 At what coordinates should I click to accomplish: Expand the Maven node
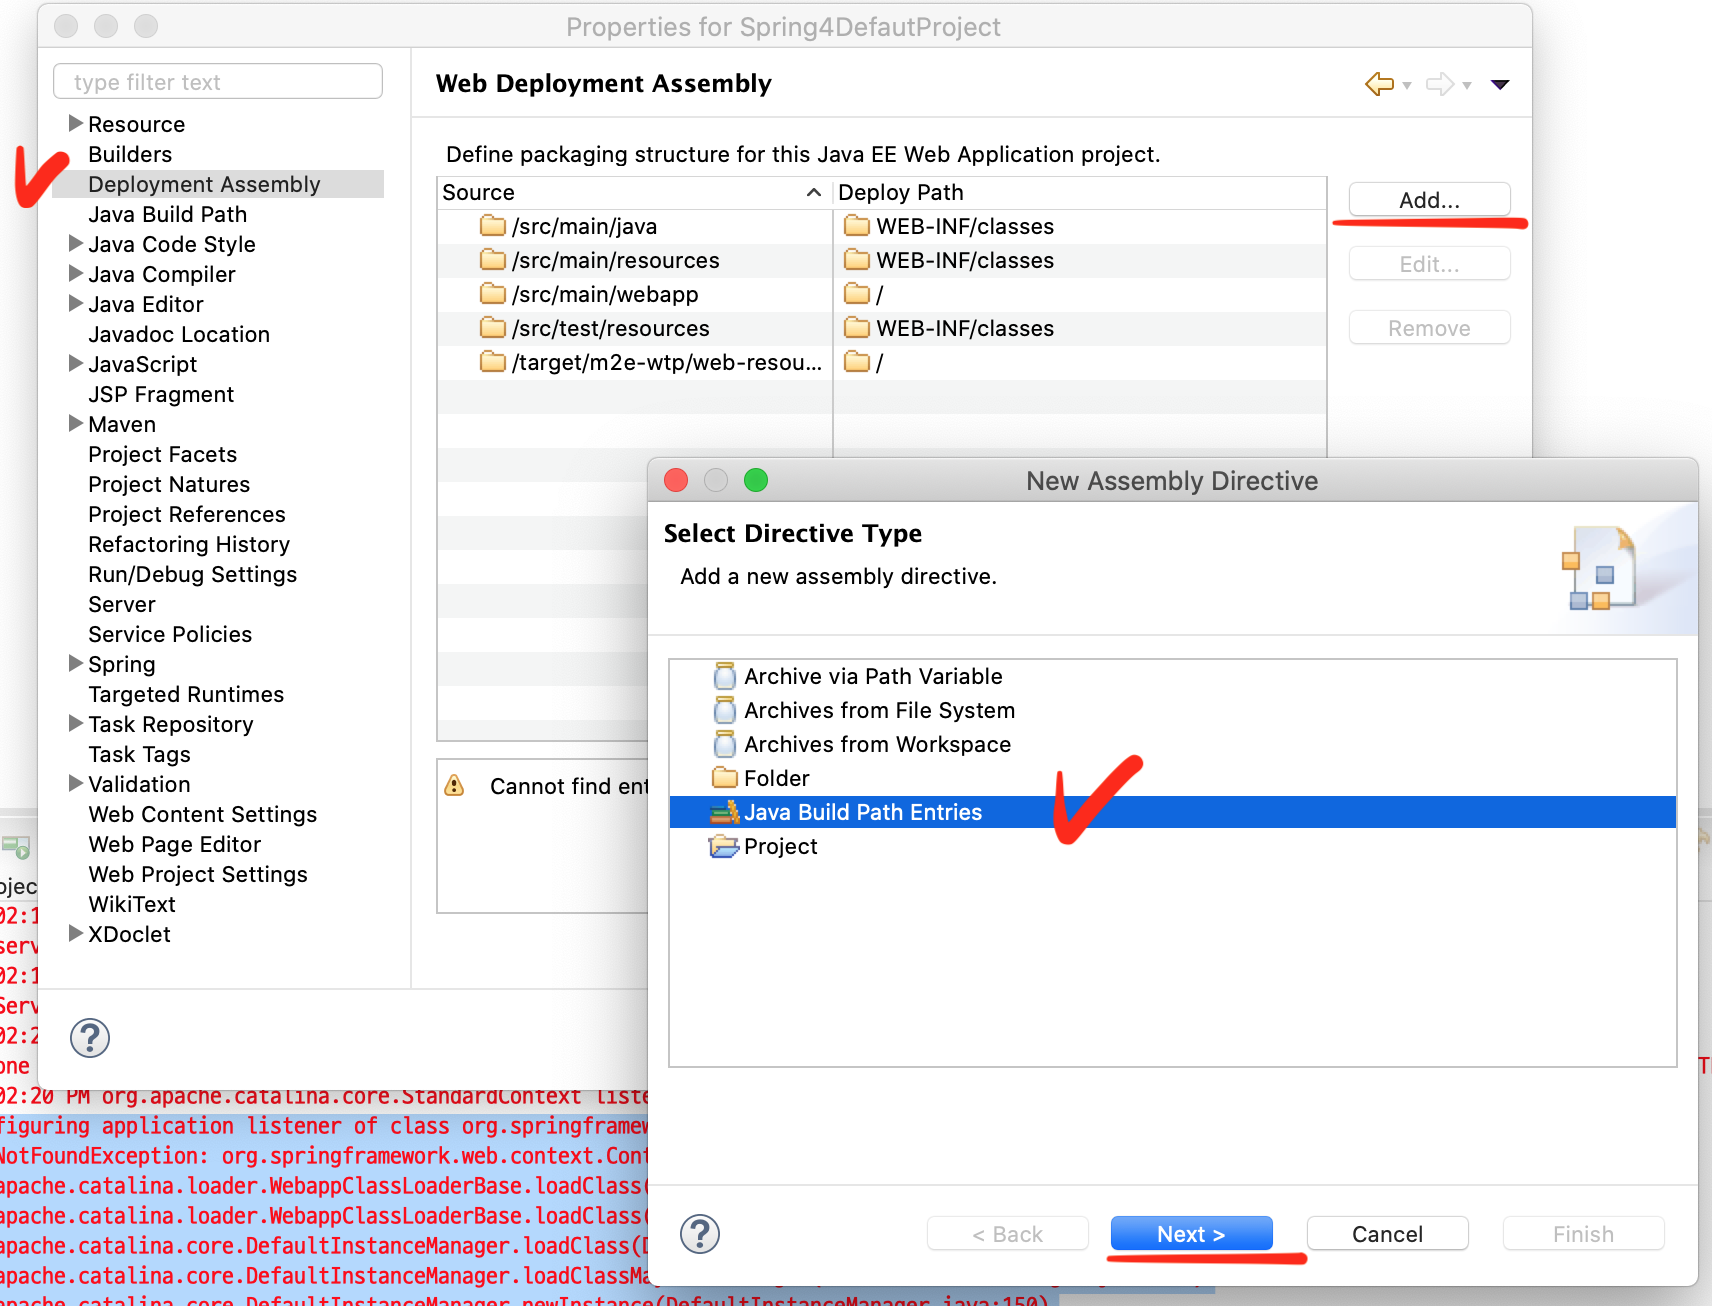click(x=75, y=423)
